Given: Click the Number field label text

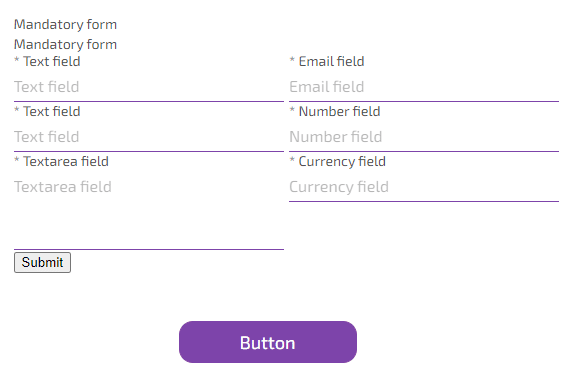Looking at the screenshot, I should point(339,111).
